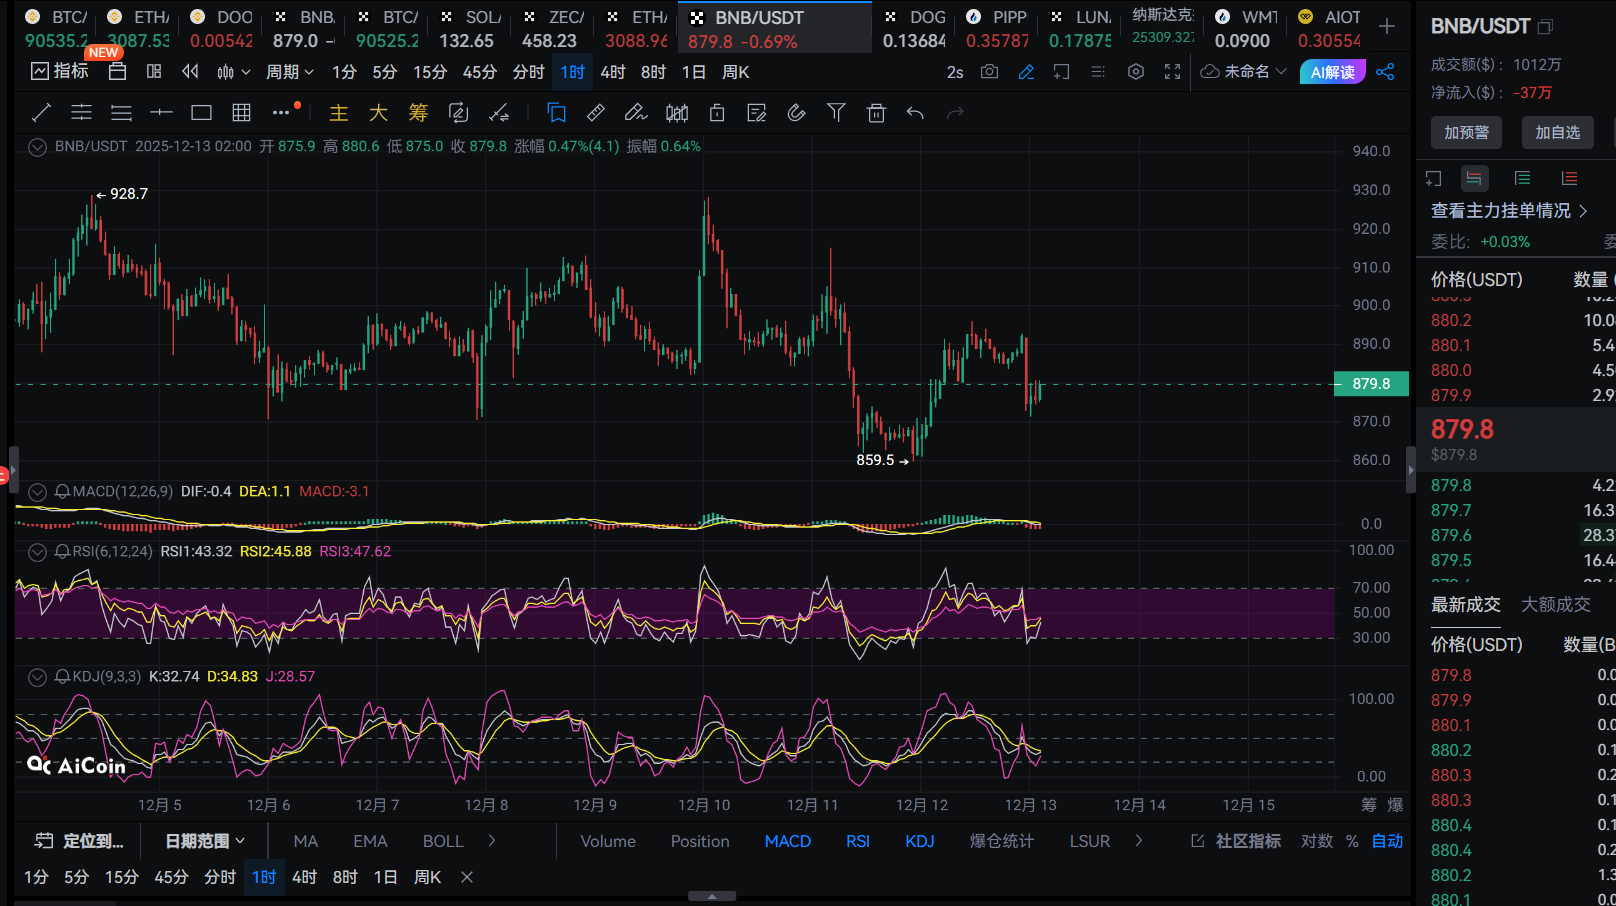The image size is (1616, 906).
Task: Switch to the 4时 timeframe
Action: pos(612,72)
